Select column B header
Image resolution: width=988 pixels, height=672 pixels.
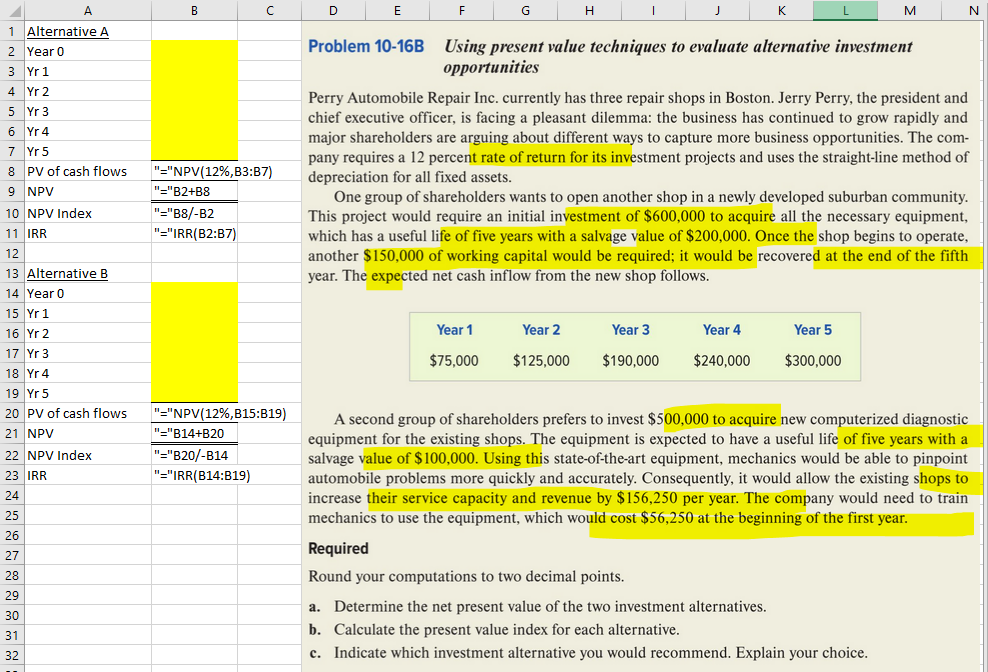point(194,10)
